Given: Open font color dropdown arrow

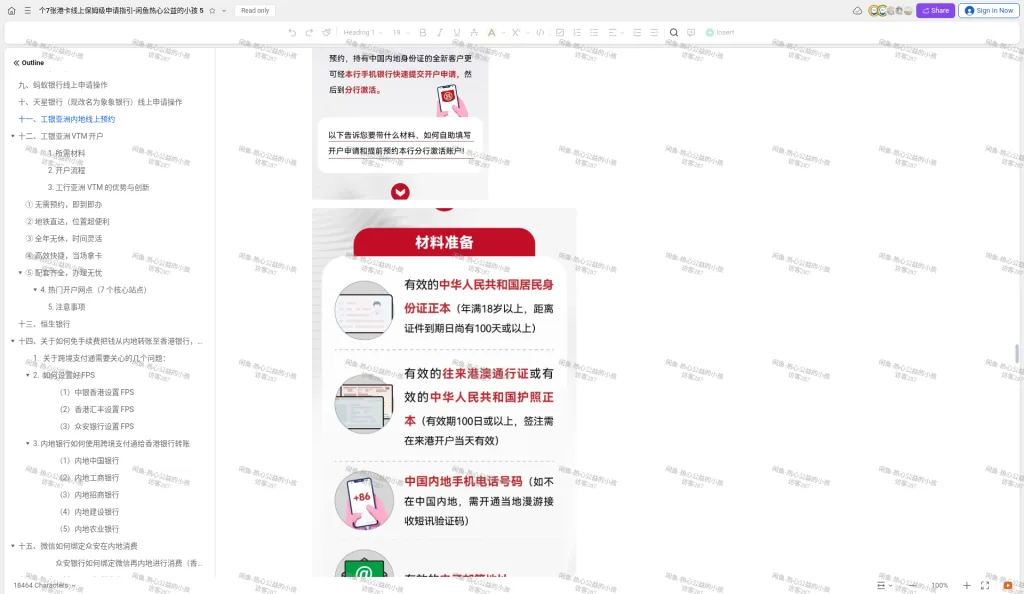Looking at the screenshot, I should tap(502, 33).
